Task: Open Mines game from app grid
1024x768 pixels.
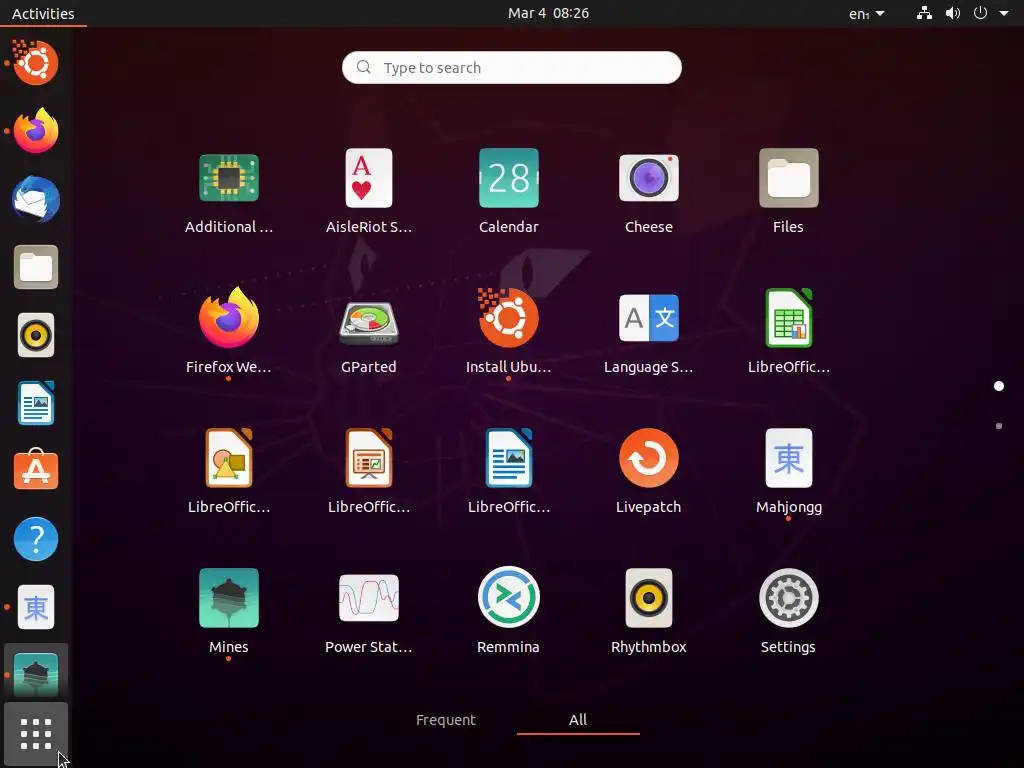Action: point(229,598)
